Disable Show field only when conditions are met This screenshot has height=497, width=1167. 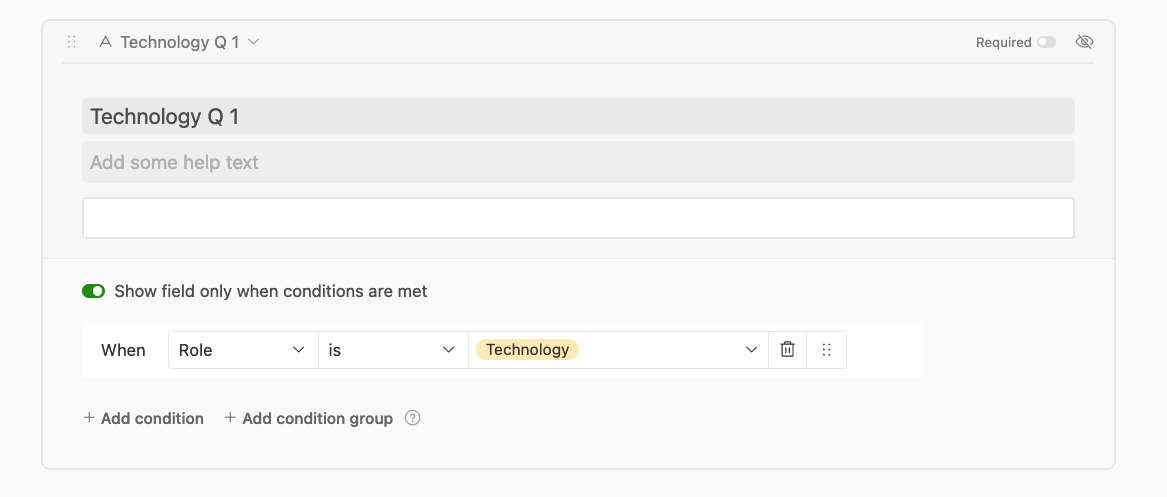click(94, 291)
